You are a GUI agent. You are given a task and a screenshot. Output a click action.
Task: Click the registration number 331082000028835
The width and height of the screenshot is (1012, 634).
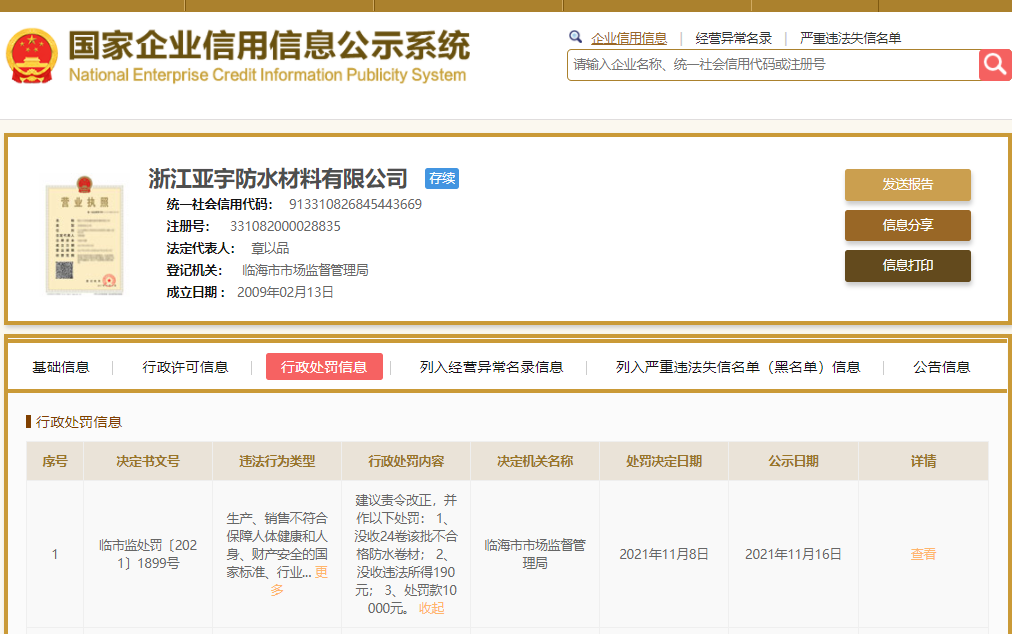tap(285, 227)
